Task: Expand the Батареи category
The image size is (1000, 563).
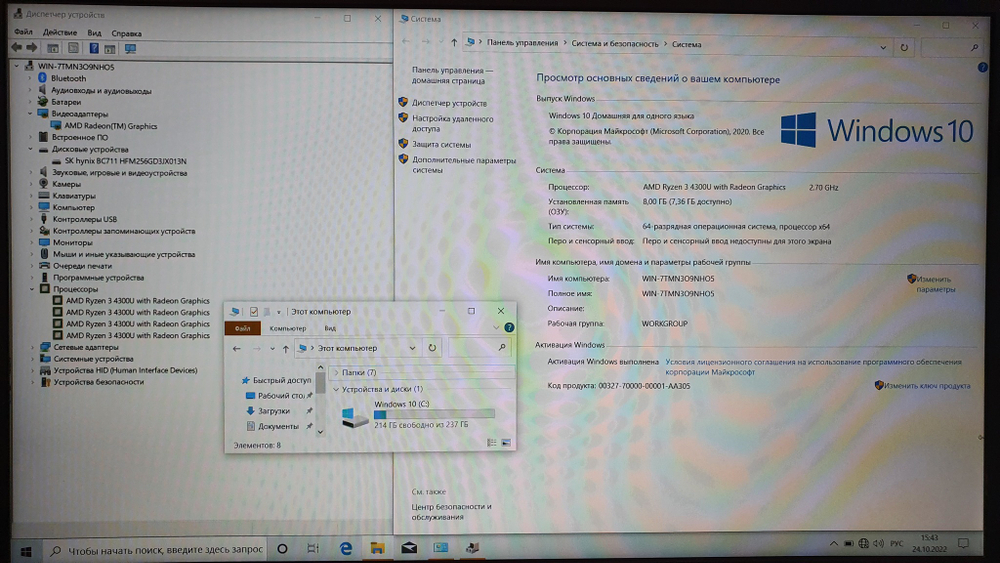Action: (x=30, y=102)
